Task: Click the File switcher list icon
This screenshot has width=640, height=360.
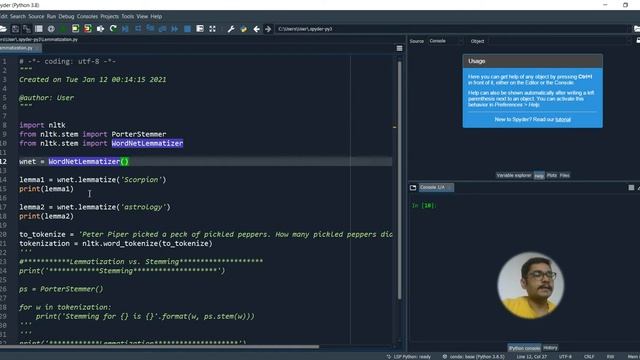Action: pos(39,29)
